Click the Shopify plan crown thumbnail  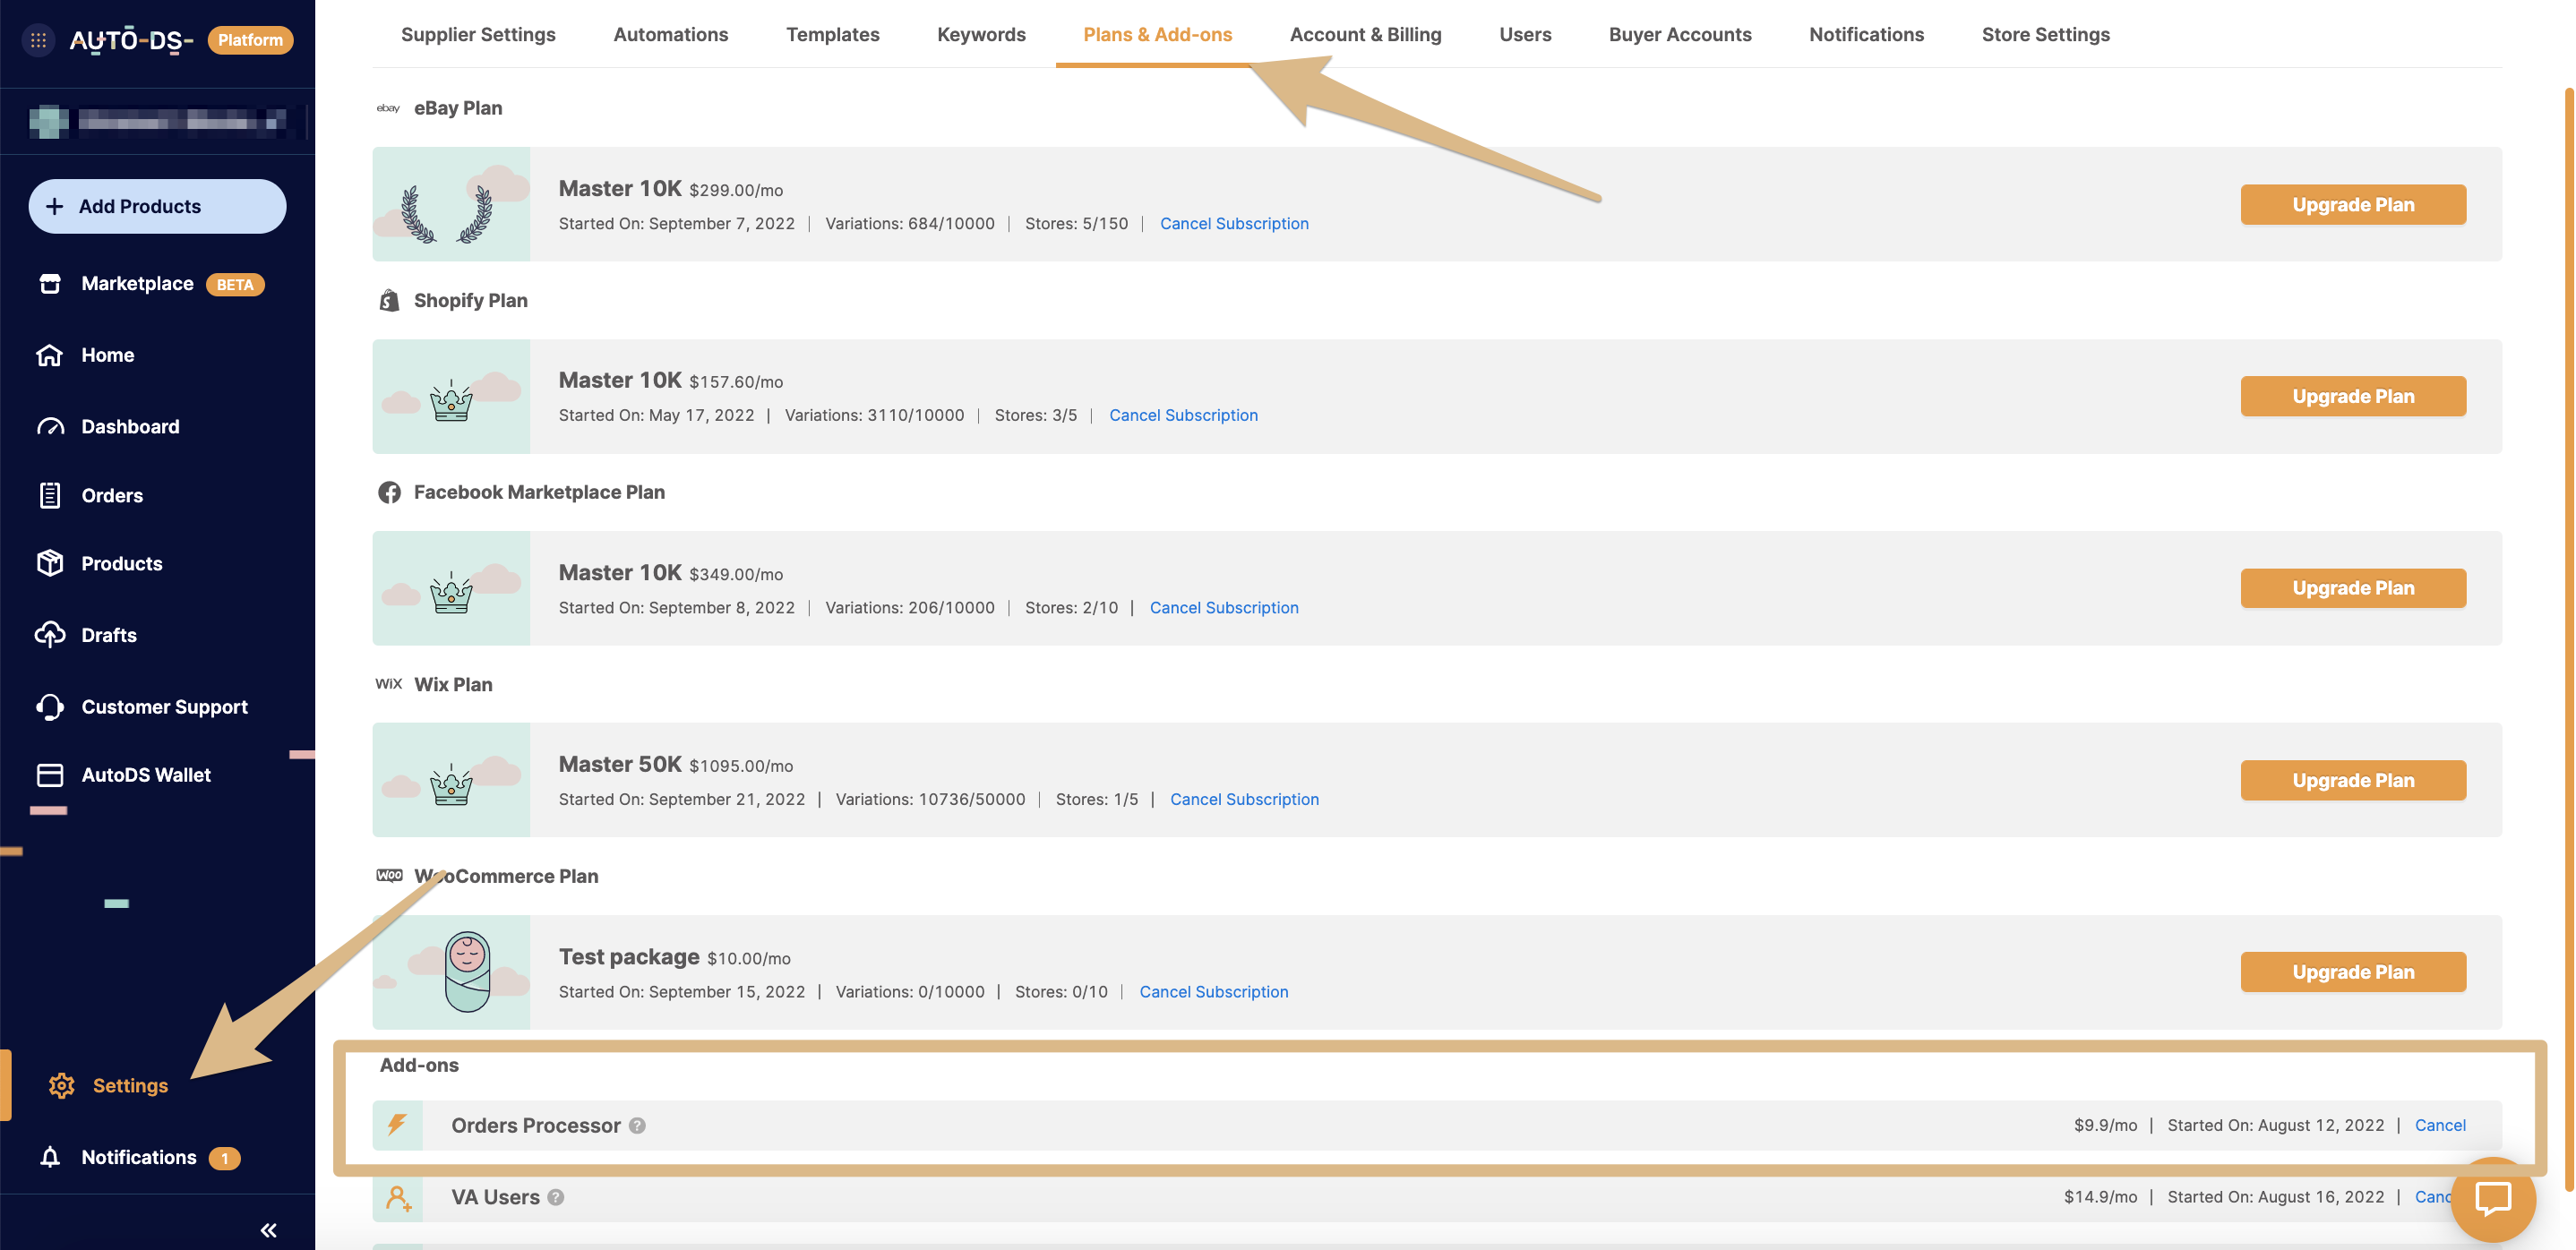451,396
